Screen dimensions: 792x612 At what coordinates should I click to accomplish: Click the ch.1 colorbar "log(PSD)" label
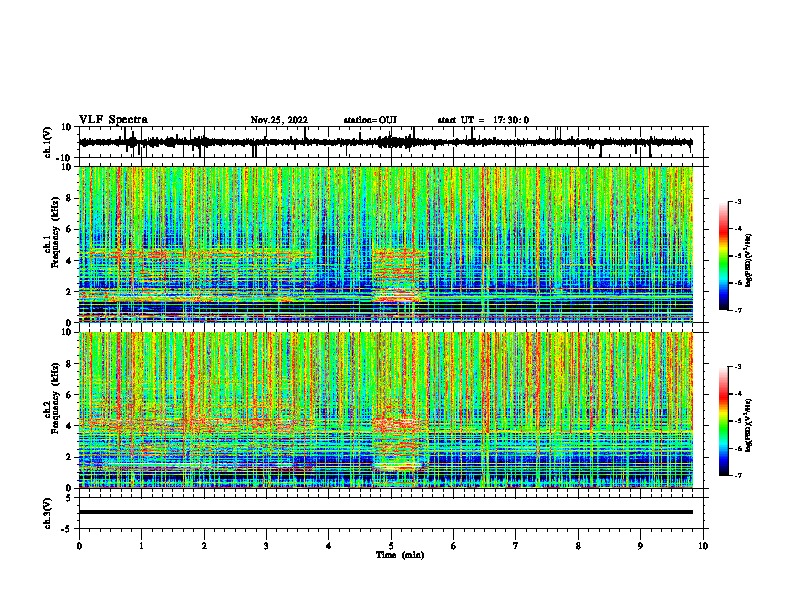(x=748, y=261)
